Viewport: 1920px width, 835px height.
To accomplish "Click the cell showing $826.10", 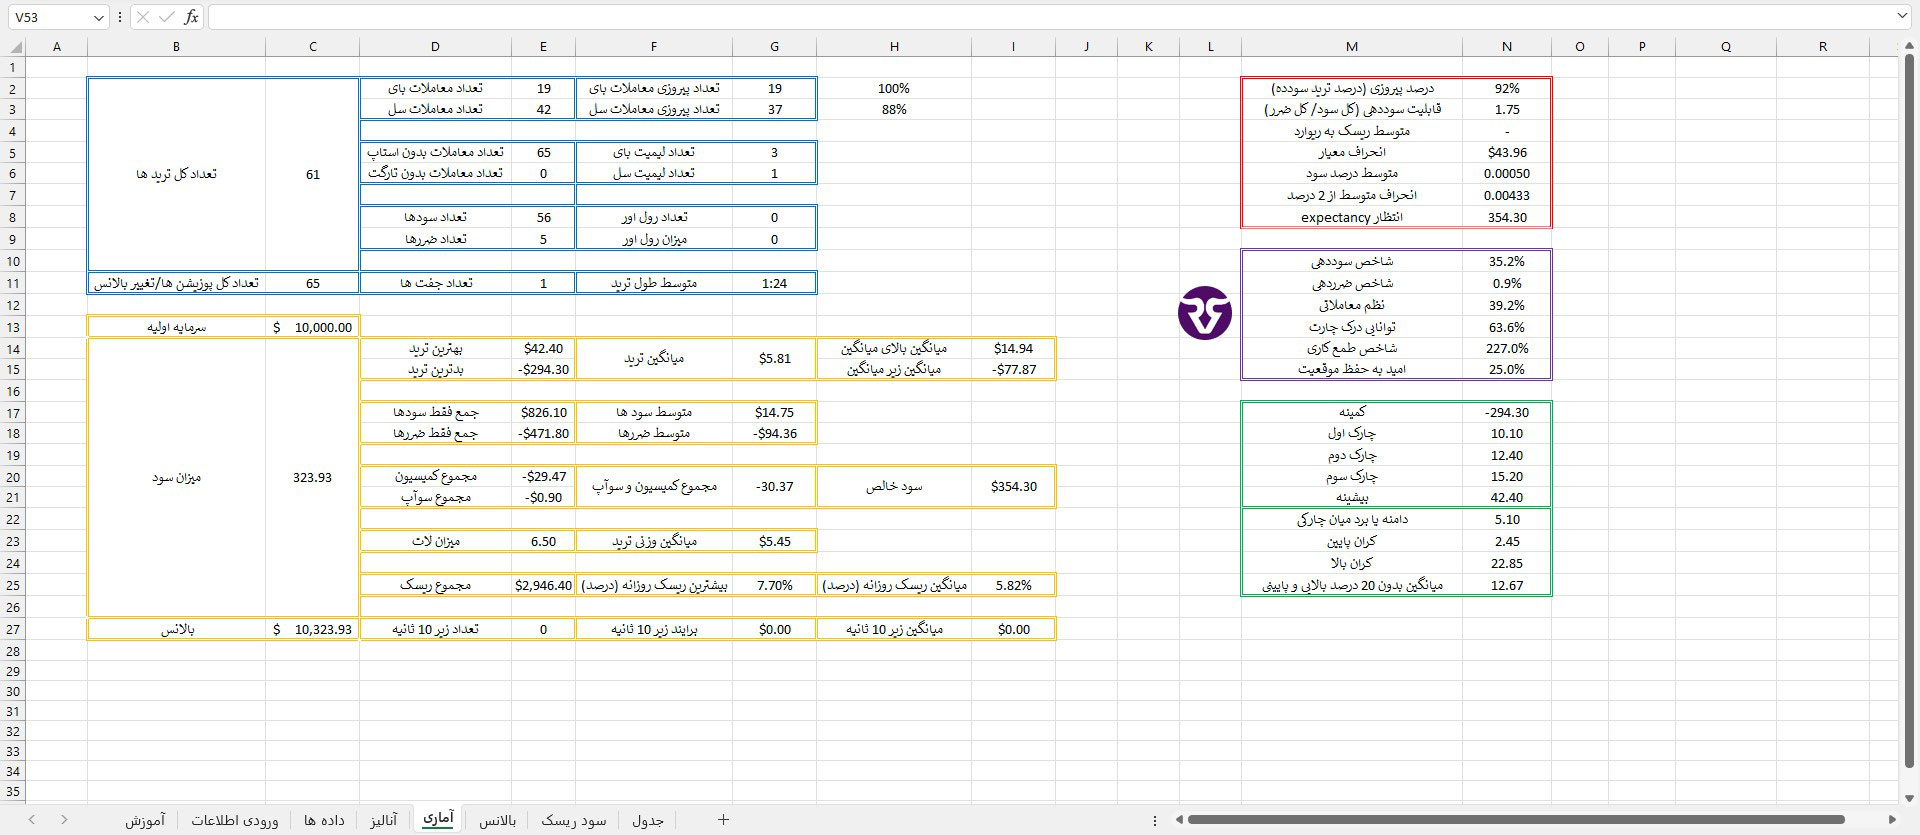I will tap(543, 412).
